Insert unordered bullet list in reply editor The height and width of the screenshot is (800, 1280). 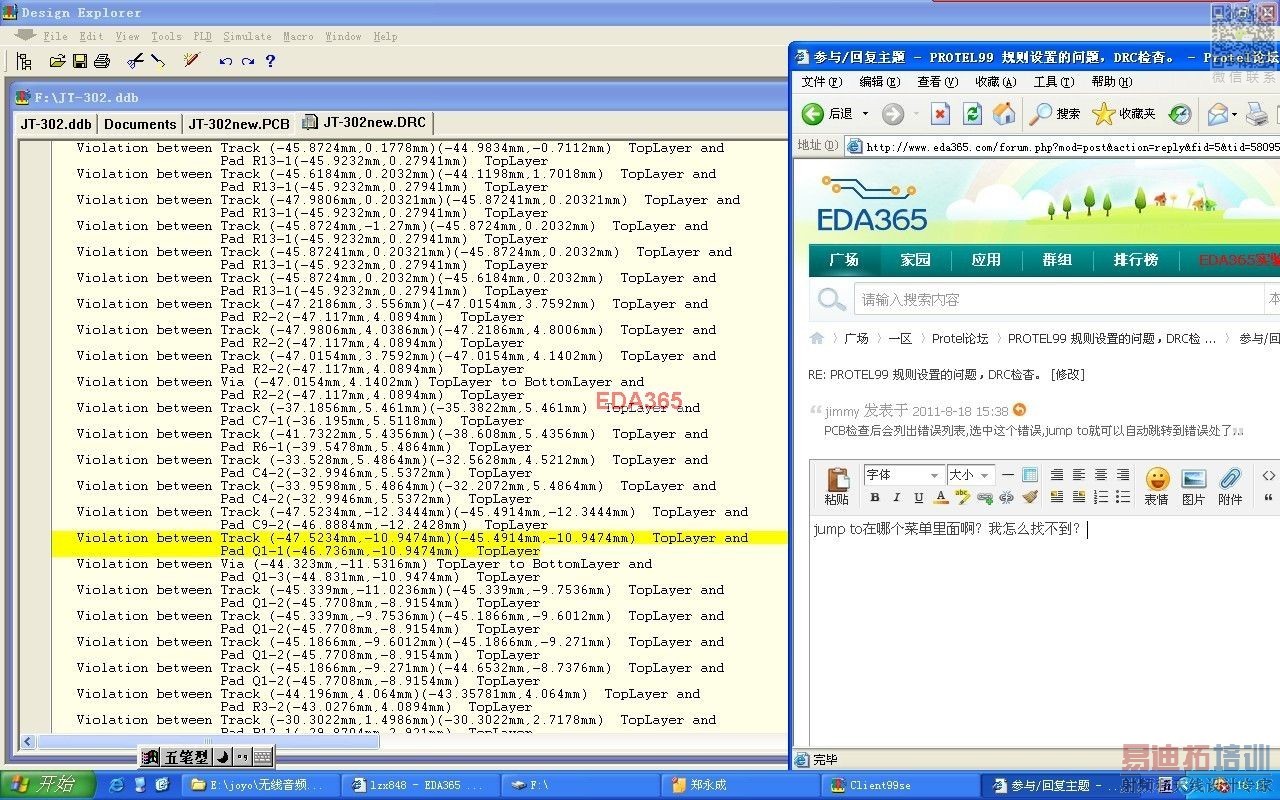point(1123,497)
